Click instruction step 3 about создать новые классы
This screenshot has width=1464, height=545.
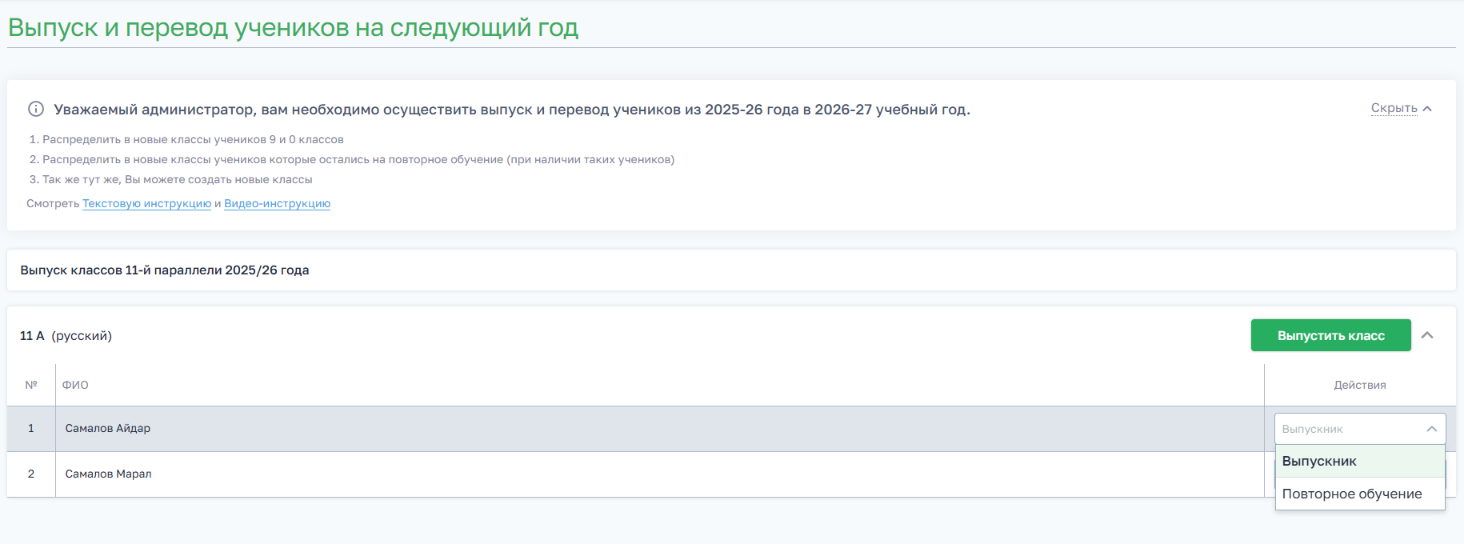pos(171,179)
